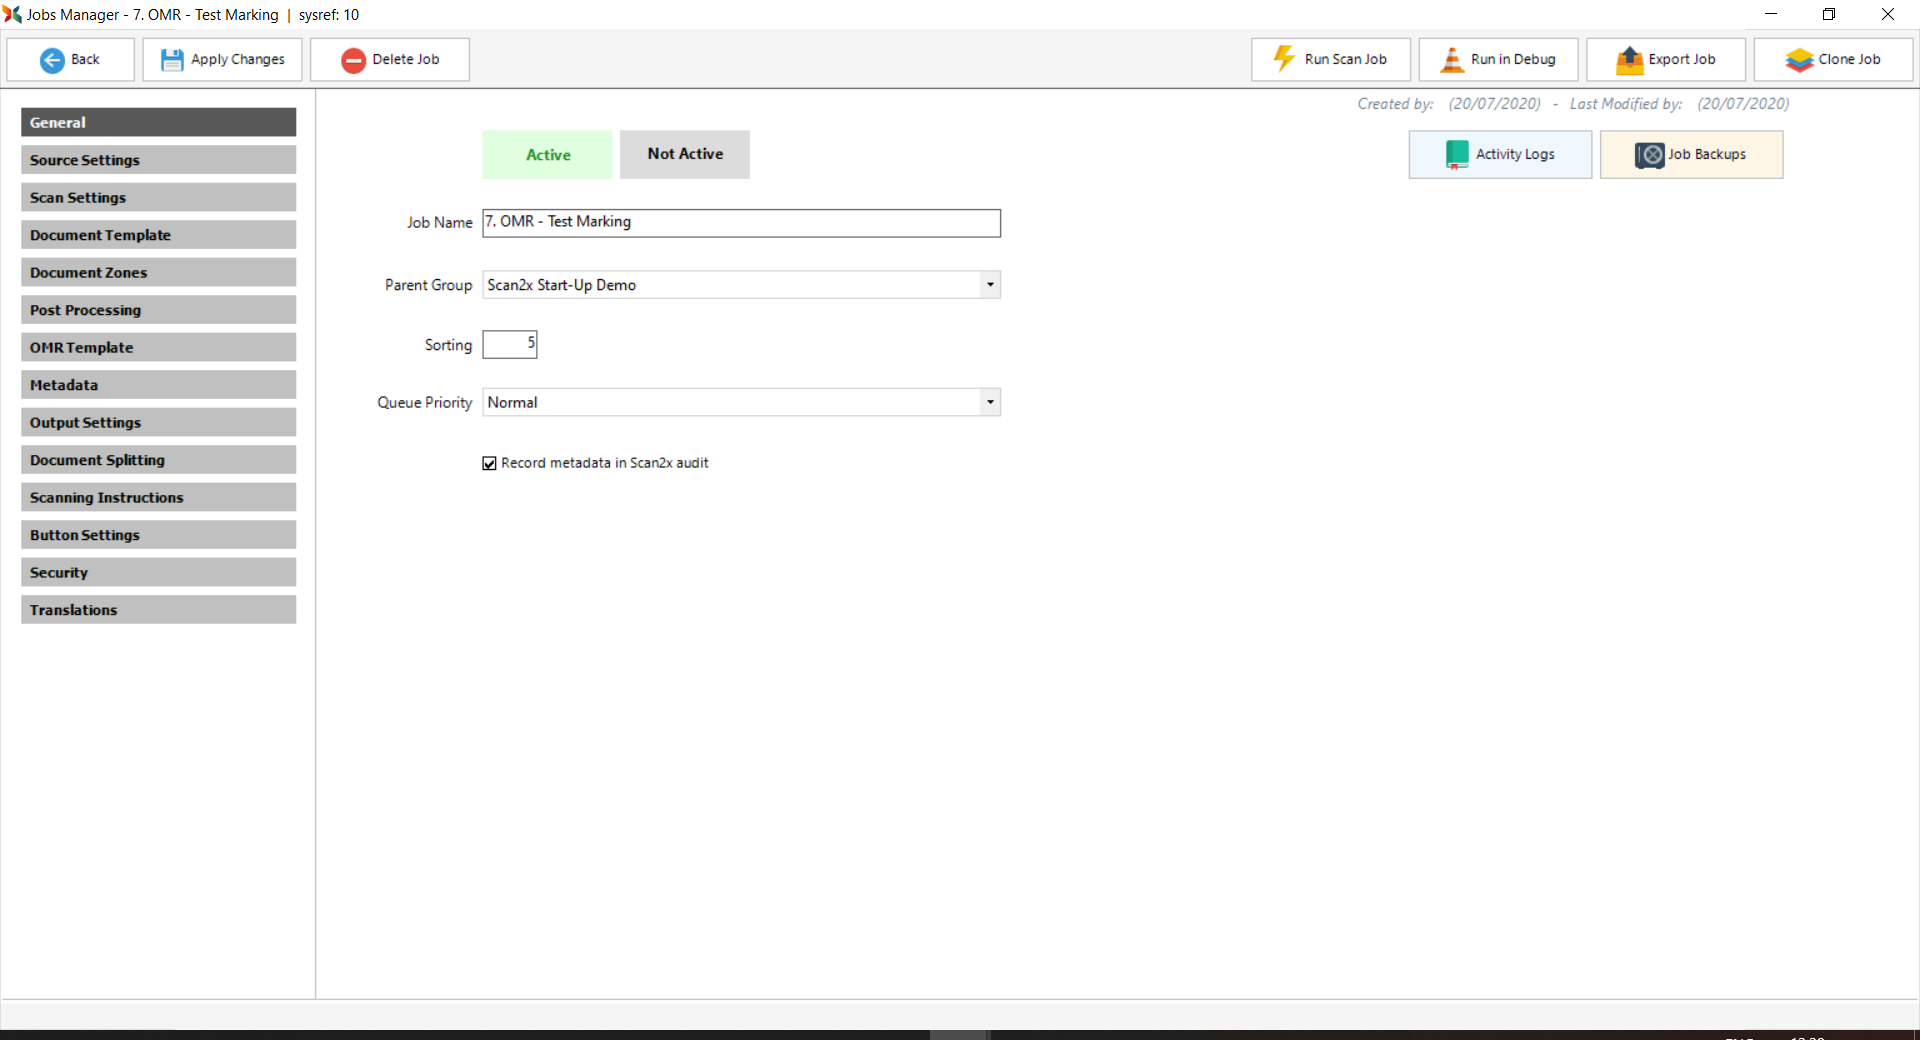The image size is (1920, 1040).
Task: Expand the Parent Group dropdown
Action: (990, 285)
